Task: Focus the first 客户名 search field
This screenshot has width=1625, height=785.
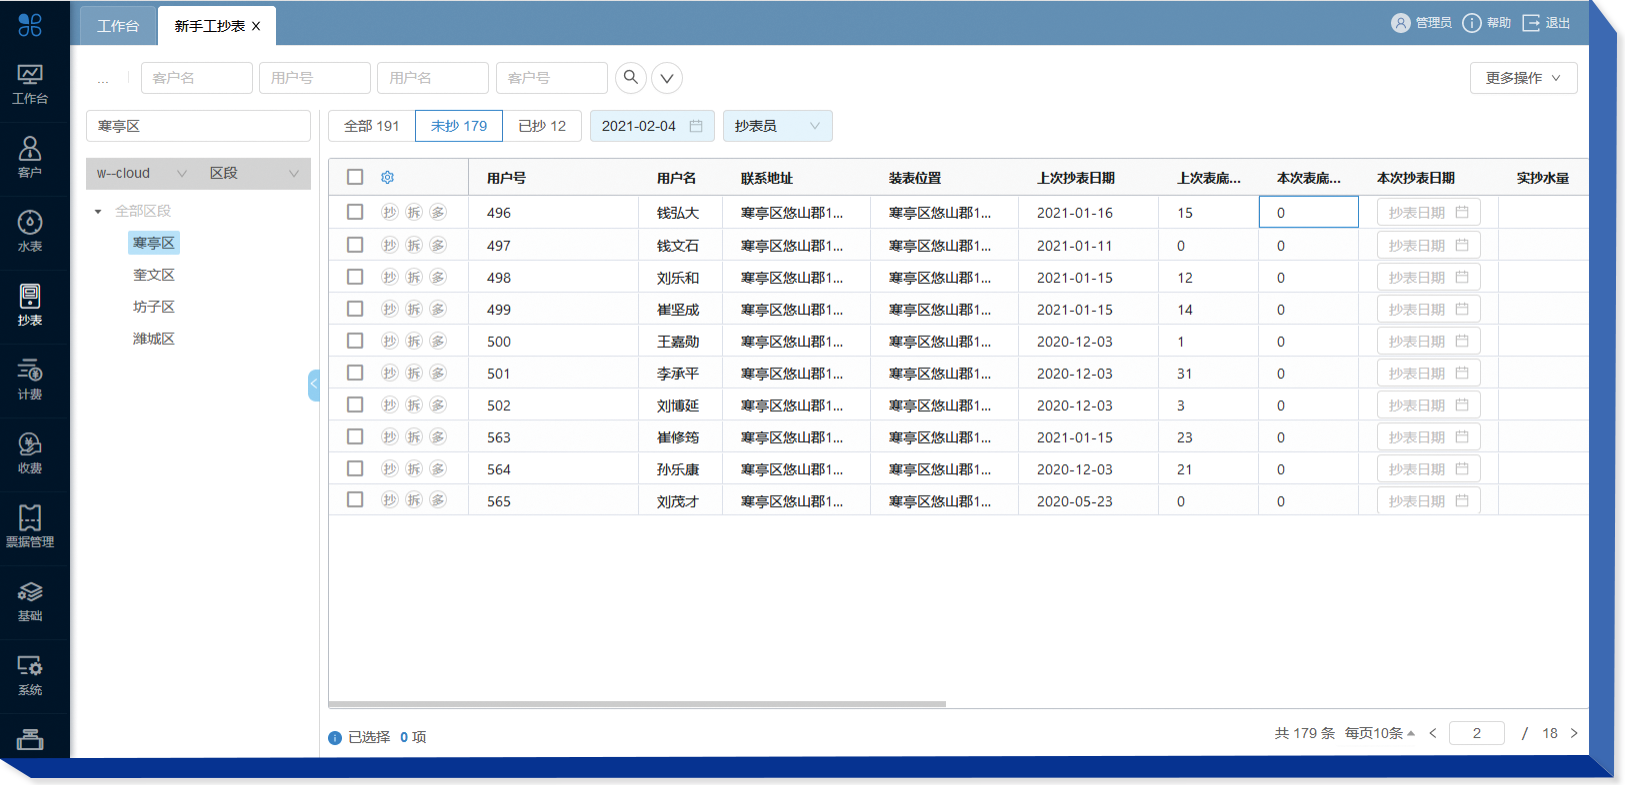Action: coord(197,78)
